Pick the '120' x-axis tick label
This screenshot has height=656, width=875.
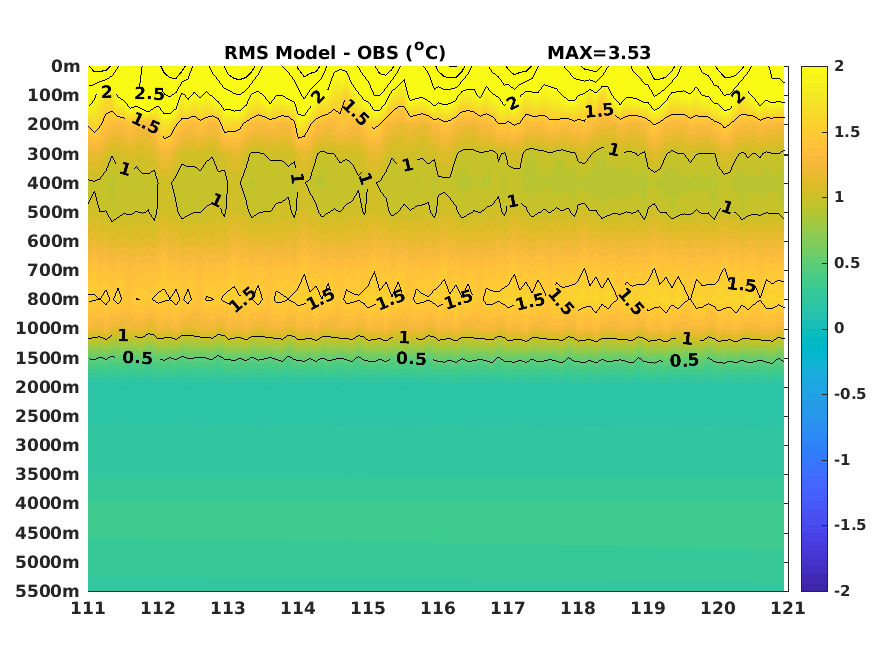pyautogui.click(x=718, y=608)
